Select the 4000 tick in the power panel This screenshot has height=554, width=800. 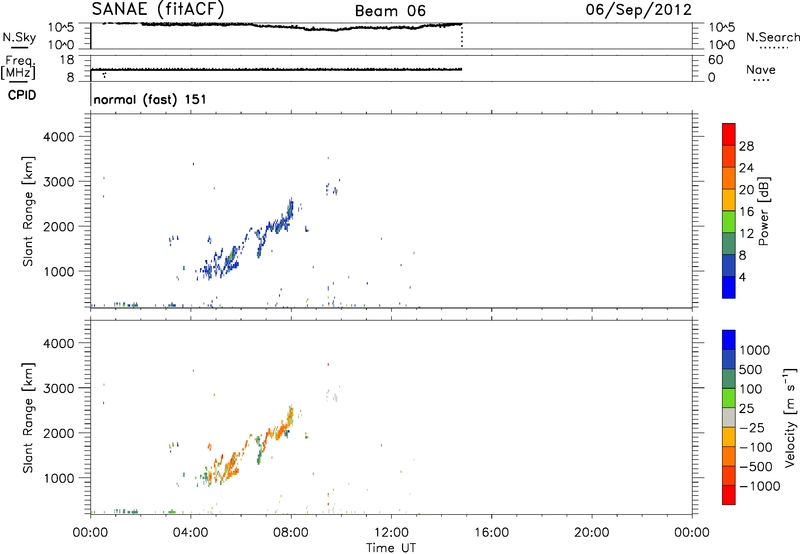tap(59, 137)
